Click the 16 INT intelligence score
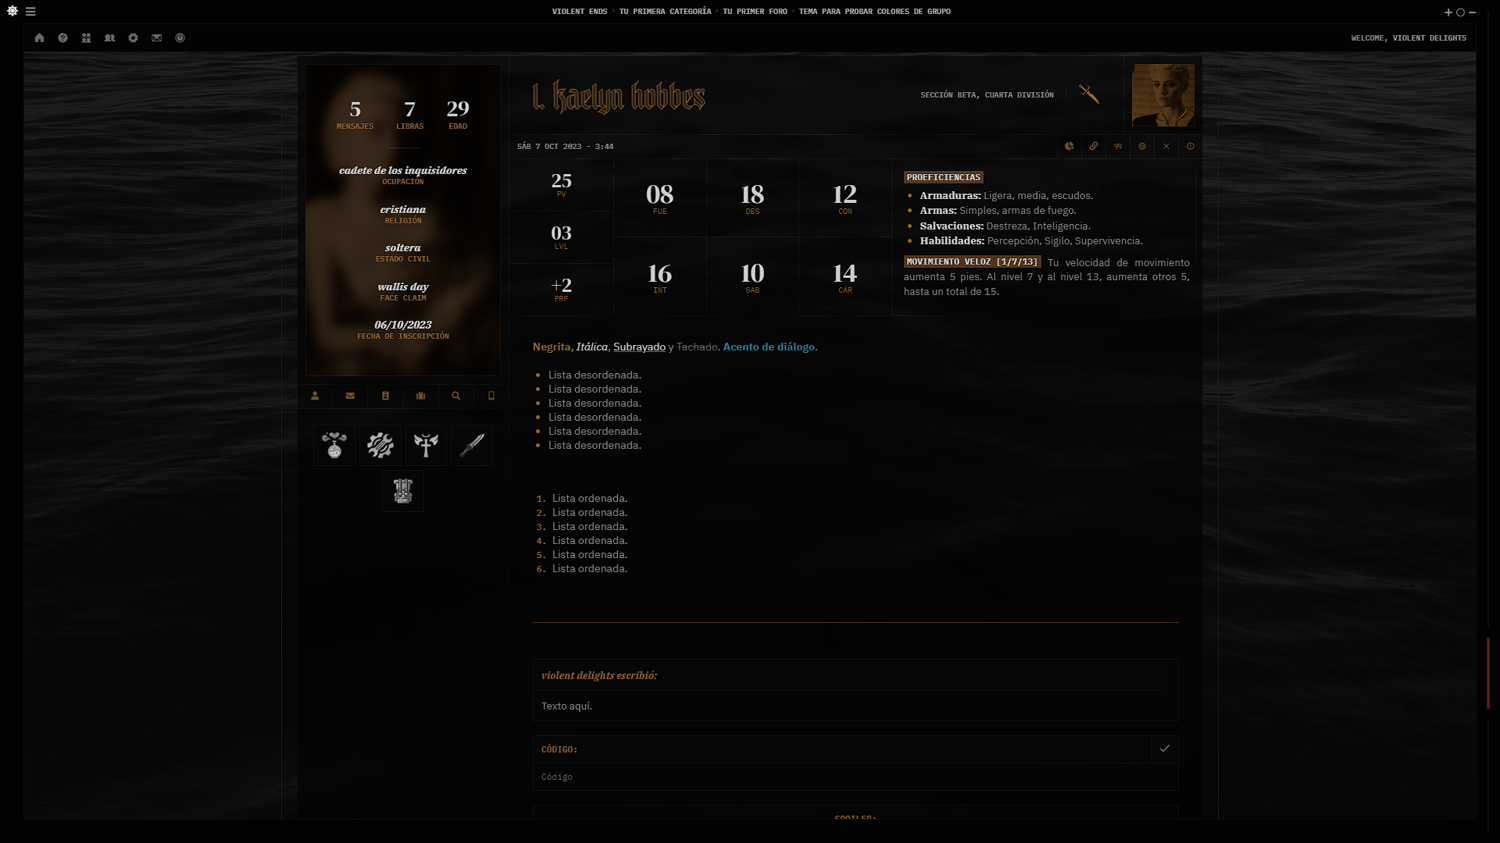This screenshot has width=1500, height=843. pos(660,277)
